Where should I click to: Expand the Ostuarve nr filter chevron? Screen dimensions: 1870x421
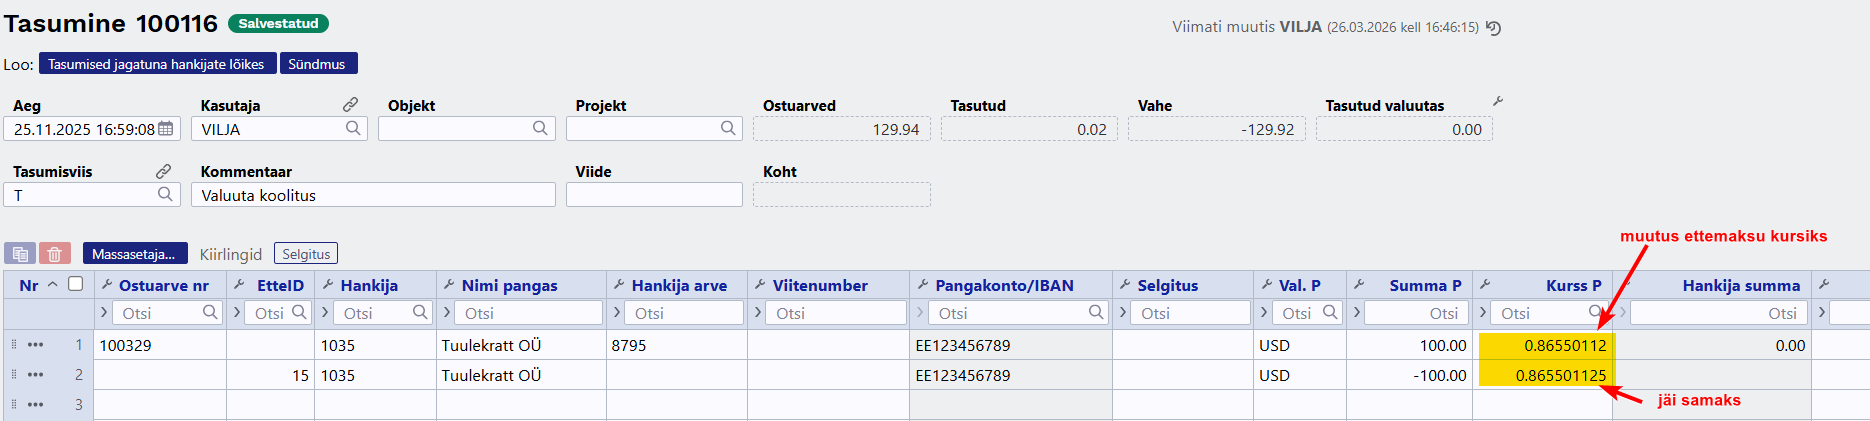pyautogui.click(x=104, y=313)
